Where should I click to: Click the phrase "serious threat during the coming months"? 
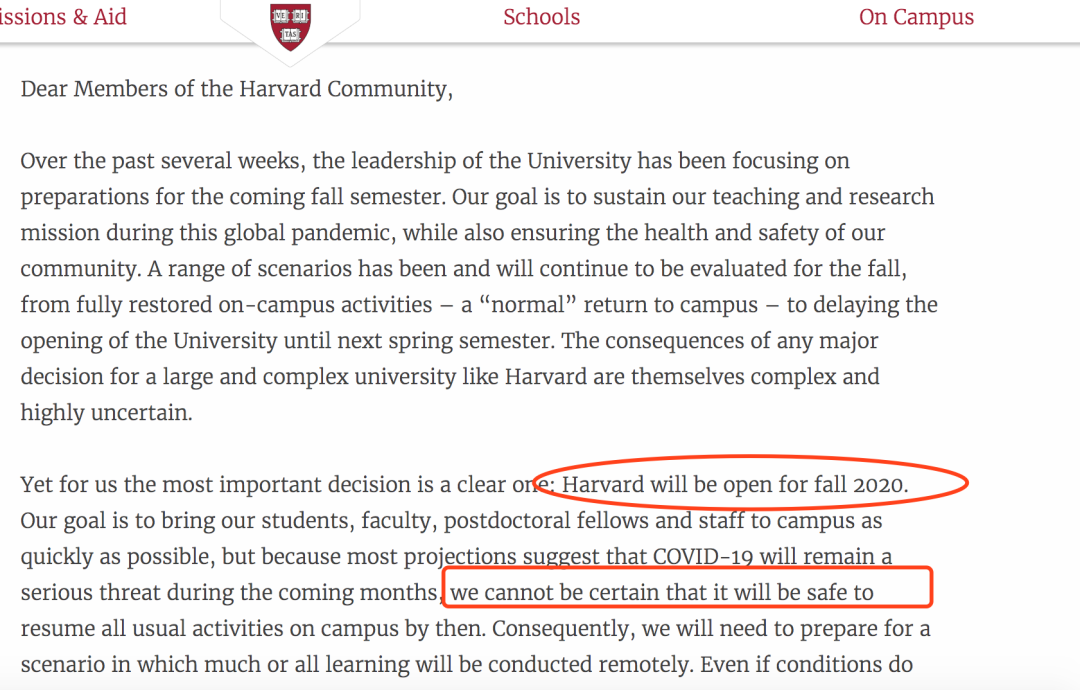click(229, 593)
